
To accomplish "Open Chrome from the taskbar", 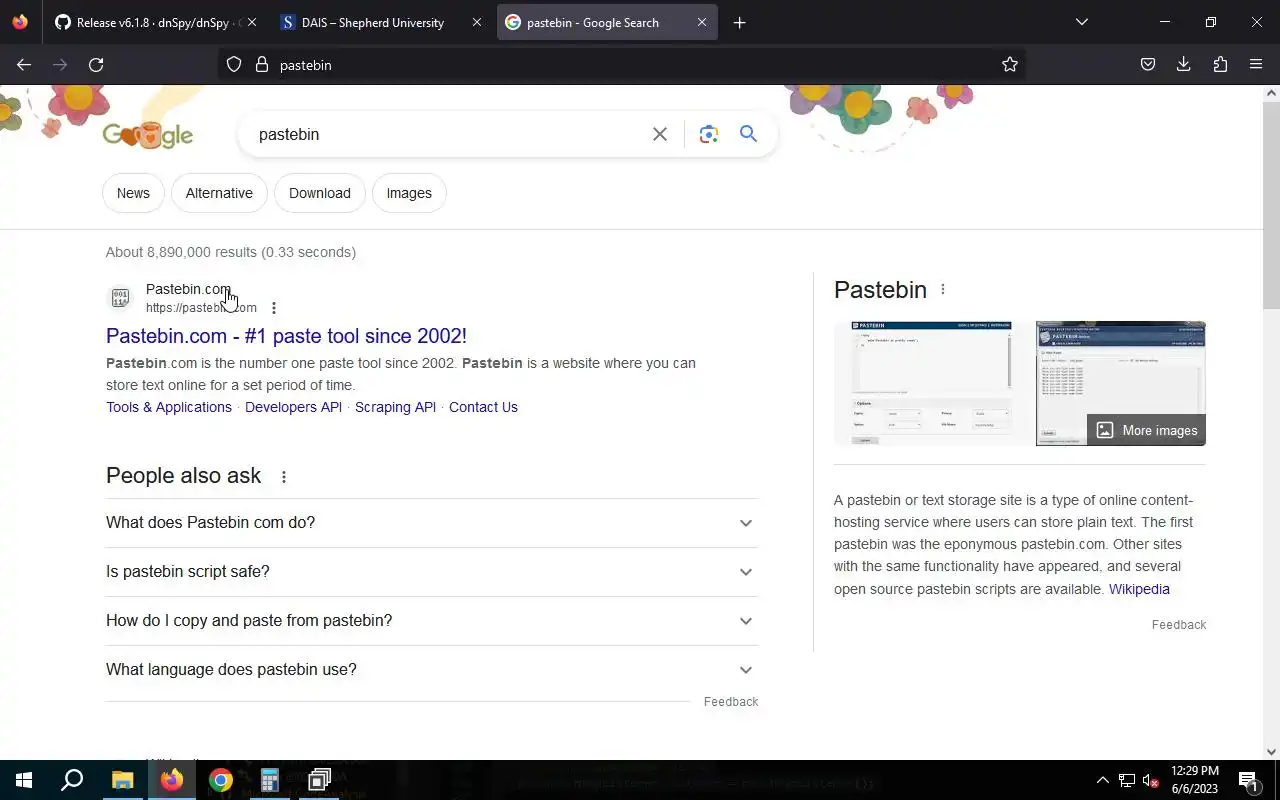I will pos(221,780).
